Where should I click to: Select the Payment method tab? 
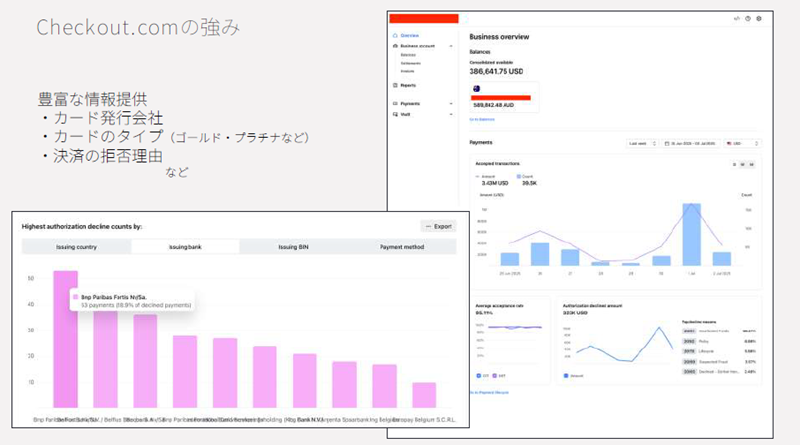tap(402, 246)
